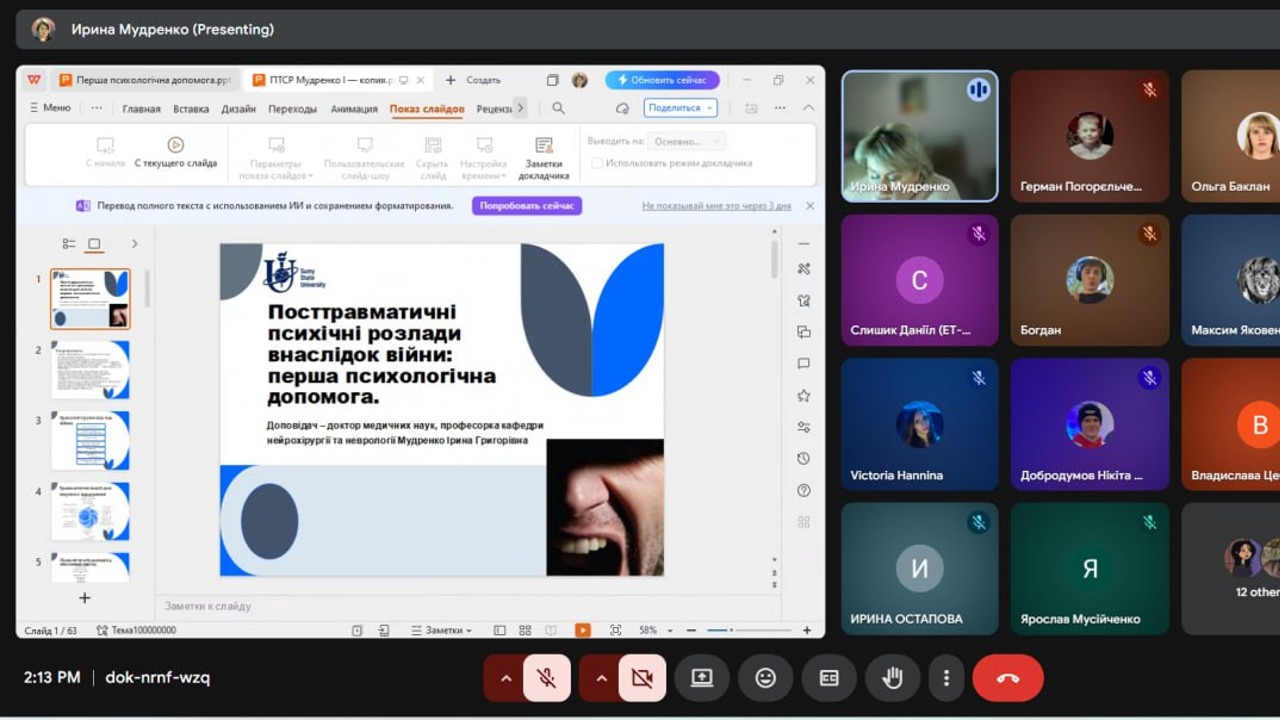Screen dimensions: 1280x720
Task: Switch to the Анимация ribbon tab
Action: (x=354, y=109)
